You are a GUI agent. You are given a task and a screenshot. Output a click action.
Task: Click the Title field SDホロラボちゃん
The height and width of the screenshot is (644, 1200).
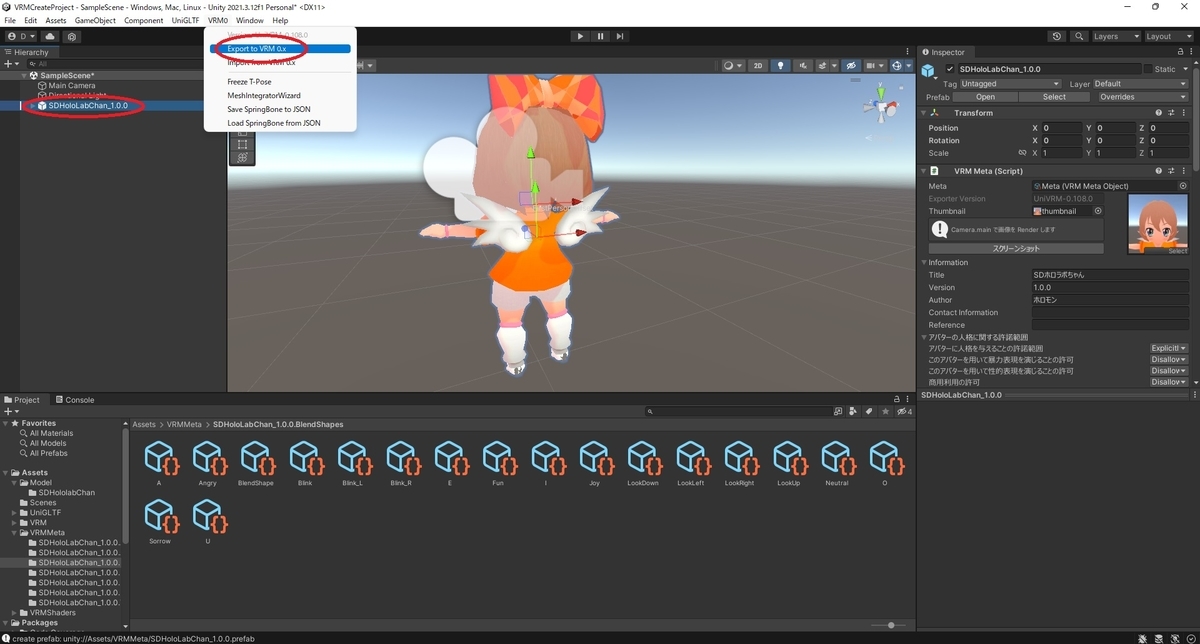1110,275
